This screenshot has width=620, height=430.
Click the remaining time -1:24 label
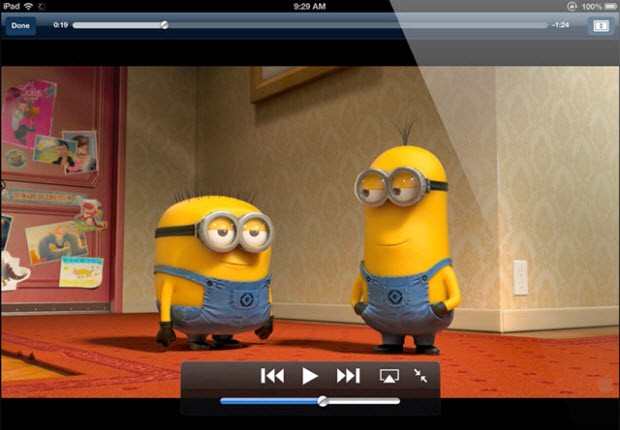tap(561, 25)
